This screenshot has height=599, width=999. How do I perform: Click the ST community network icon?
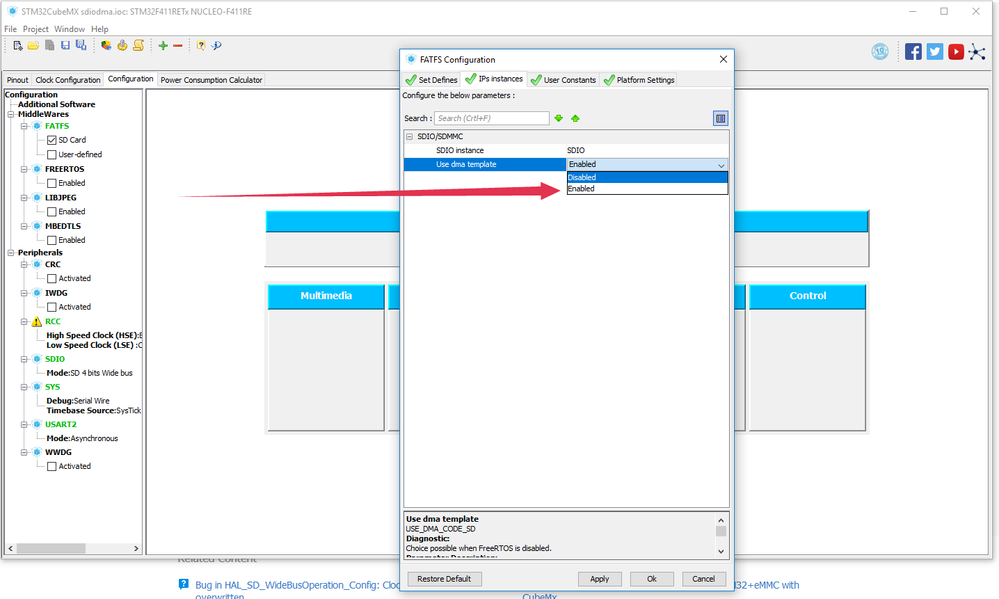pyautogui.click(x=977, y=52)
